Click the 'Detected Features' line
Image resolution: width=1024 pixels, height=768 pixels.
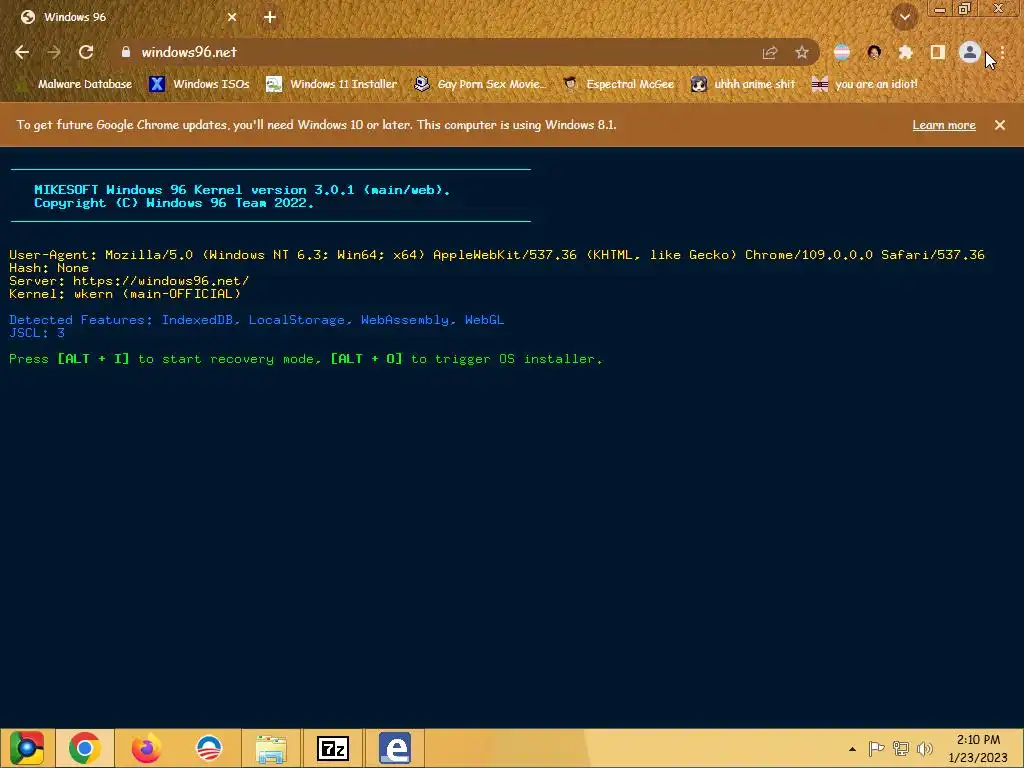[x=257, y=319]
